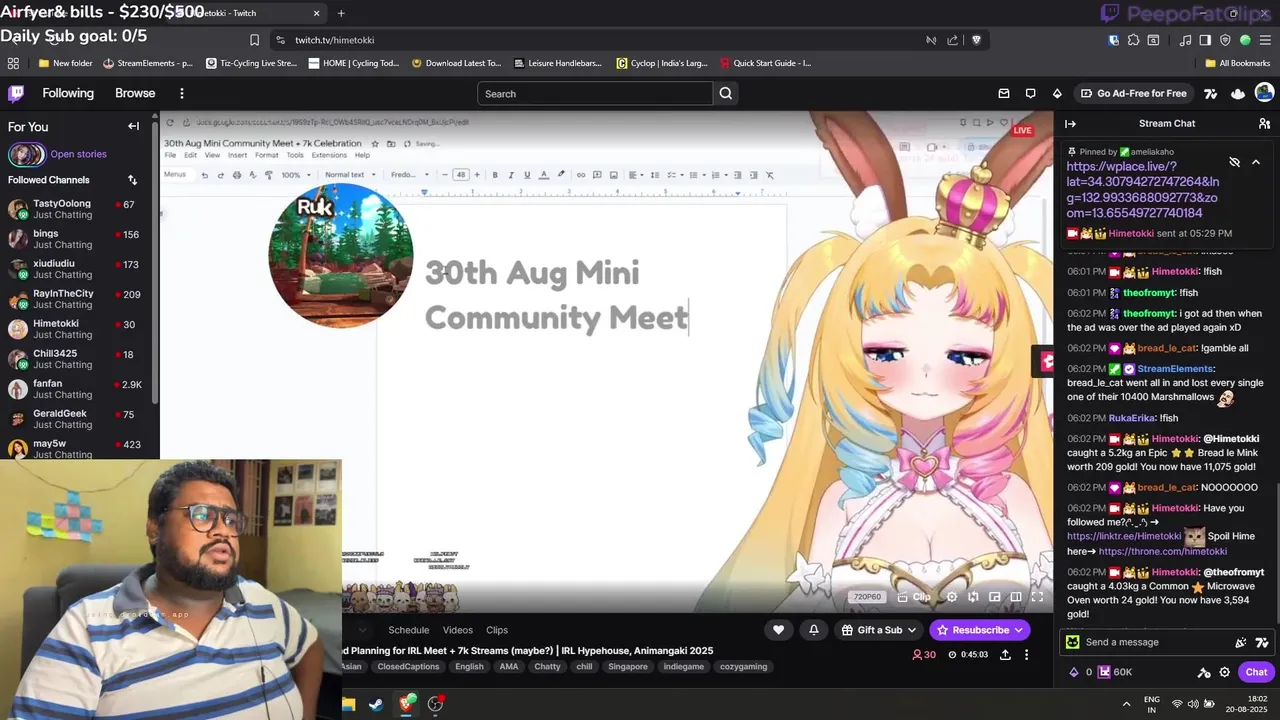Open chat community users list icon
Viewport: 1280px width, 720px height.
(1264, 123)
